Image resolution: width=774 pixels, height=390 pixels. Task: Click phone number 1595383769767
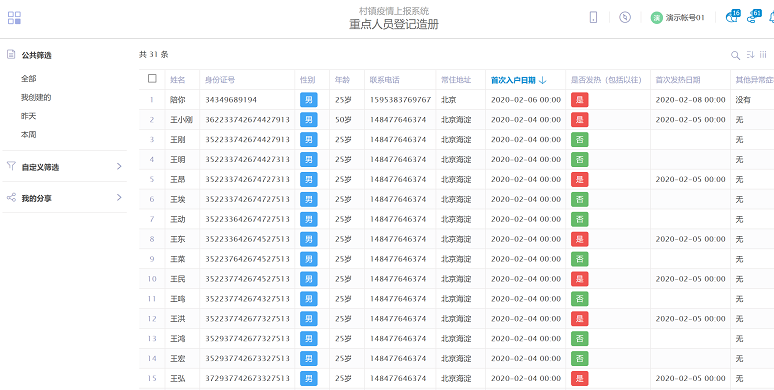pos(400,100)
